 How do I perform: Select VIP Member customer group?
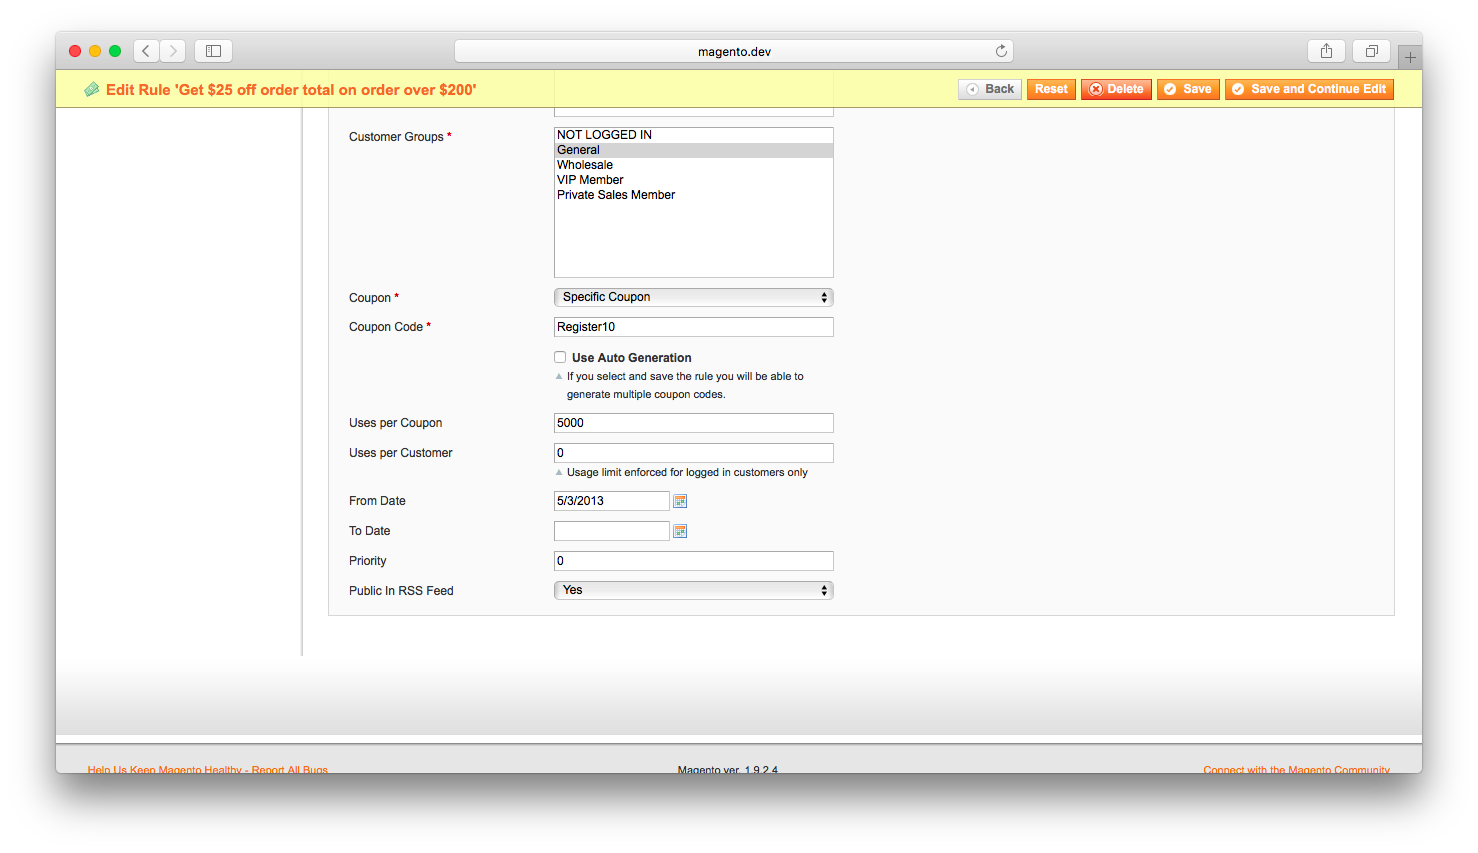click(x=693, y=180)
